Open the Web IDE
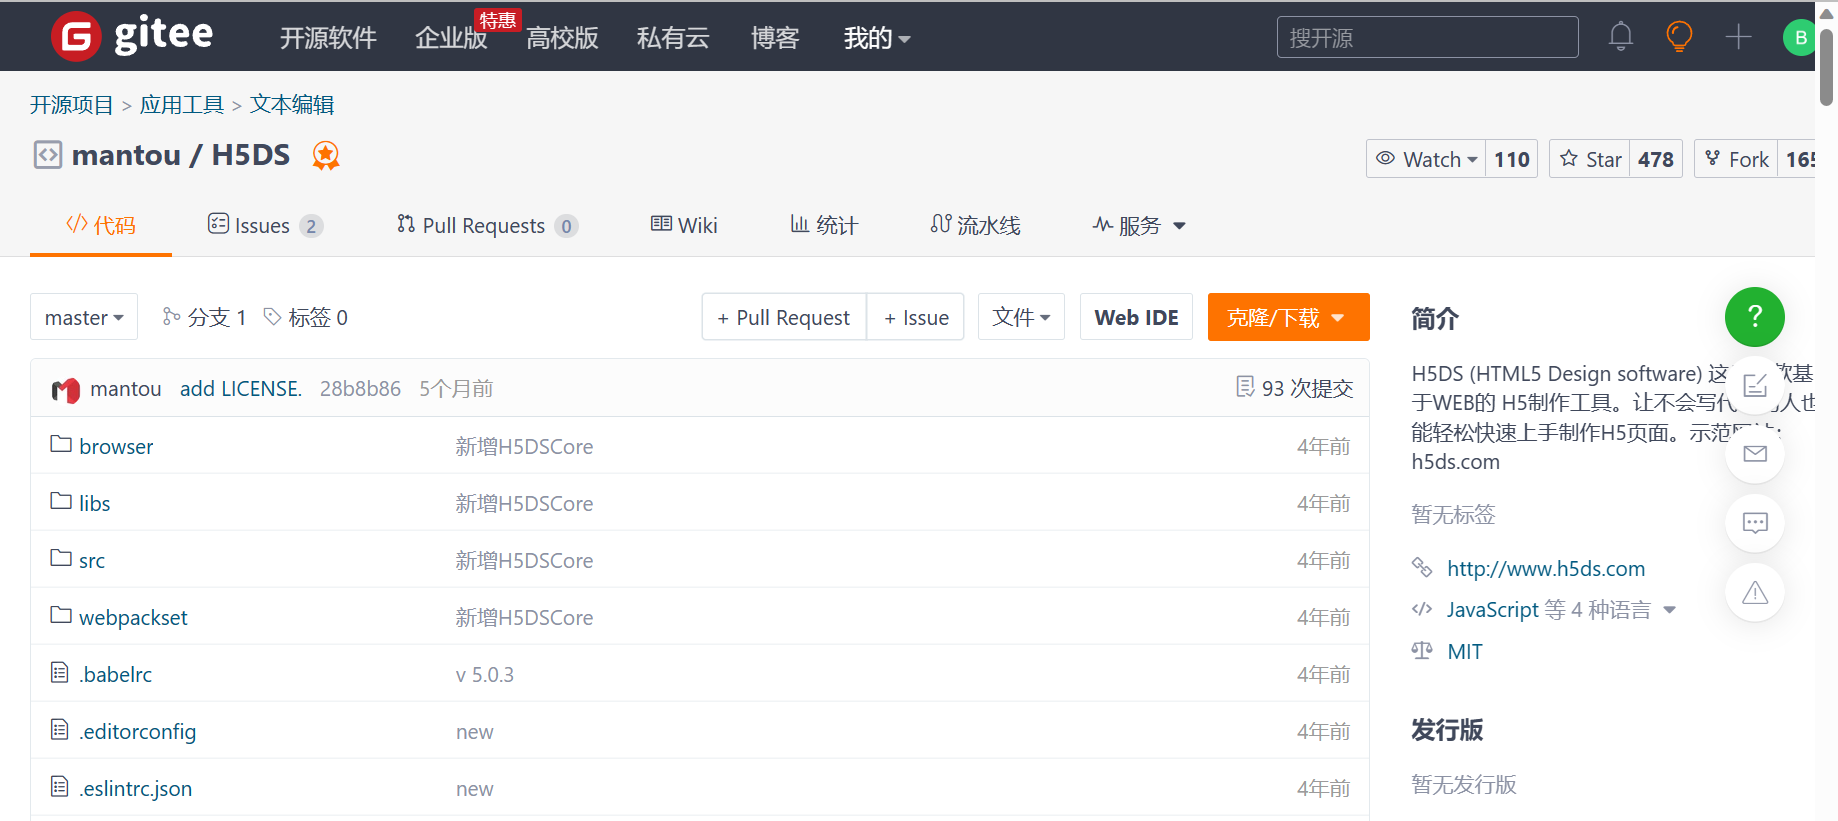1838x821 pixels. pyautogui.click(x=1136, y=317)
